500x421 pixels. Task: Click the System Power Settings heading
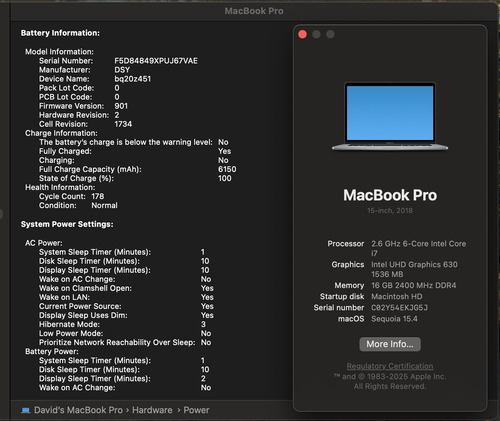pyautogui.click(x=67, y=224)
